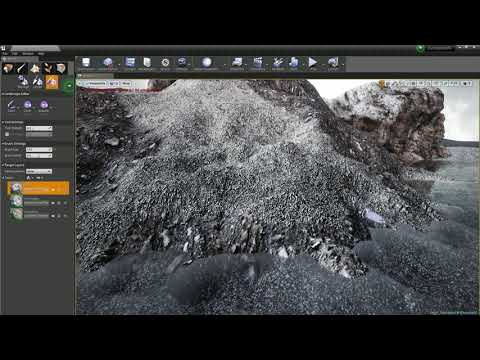Switch landscape editor to Manage mode
The height and width of the screenshot is (360, 480).
pyautogui.click(x=23, y=81)
